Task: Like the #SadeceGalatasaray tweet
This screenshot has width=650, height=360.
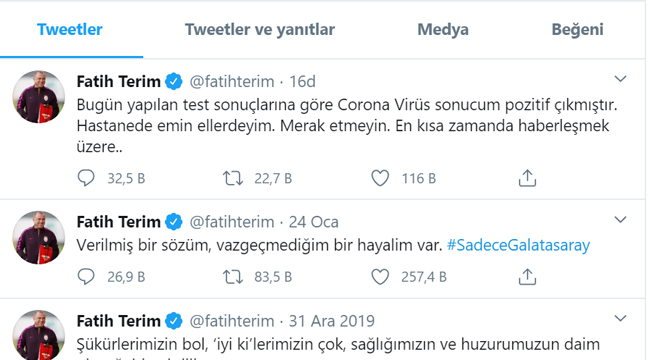Action: pos(380,277)
